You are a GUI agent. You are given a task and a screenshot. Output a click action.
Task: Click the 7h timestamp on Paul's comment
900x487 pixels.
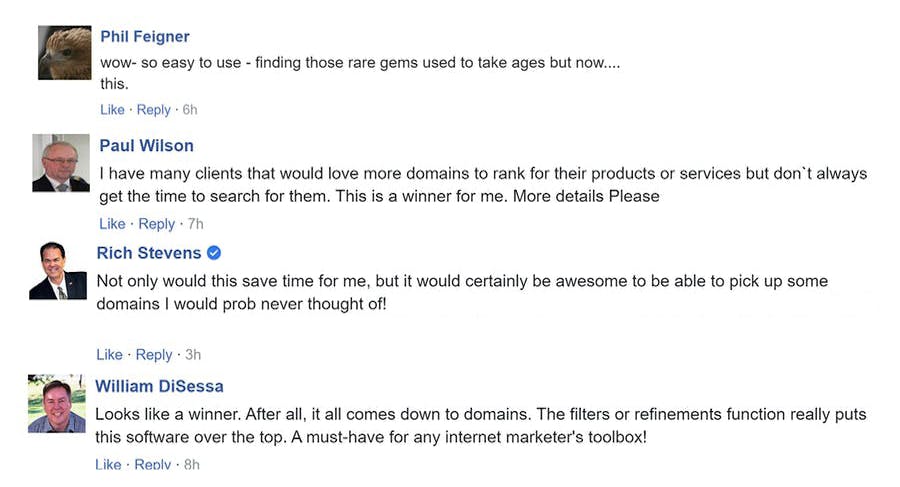[x=195, y=224]
